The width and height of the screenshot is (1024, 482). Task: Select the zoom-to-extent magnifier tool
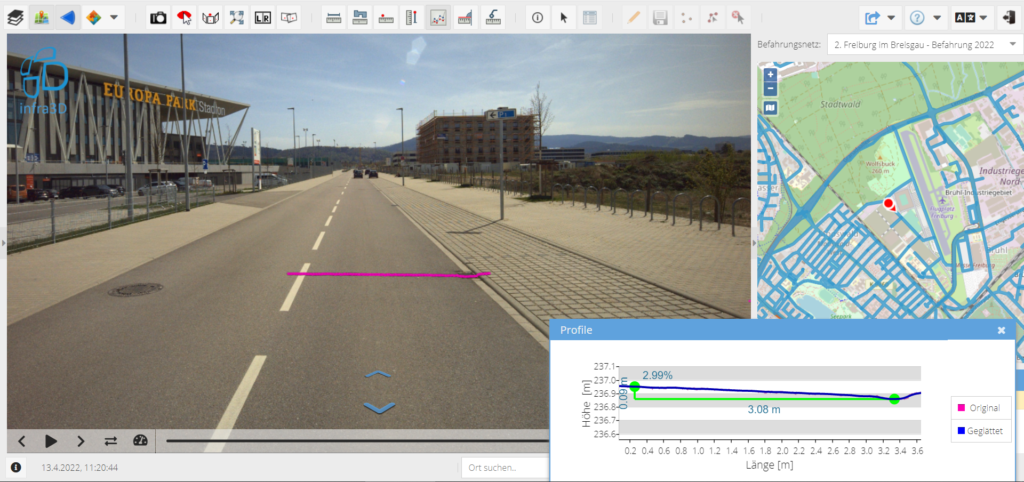pos(236,18)
